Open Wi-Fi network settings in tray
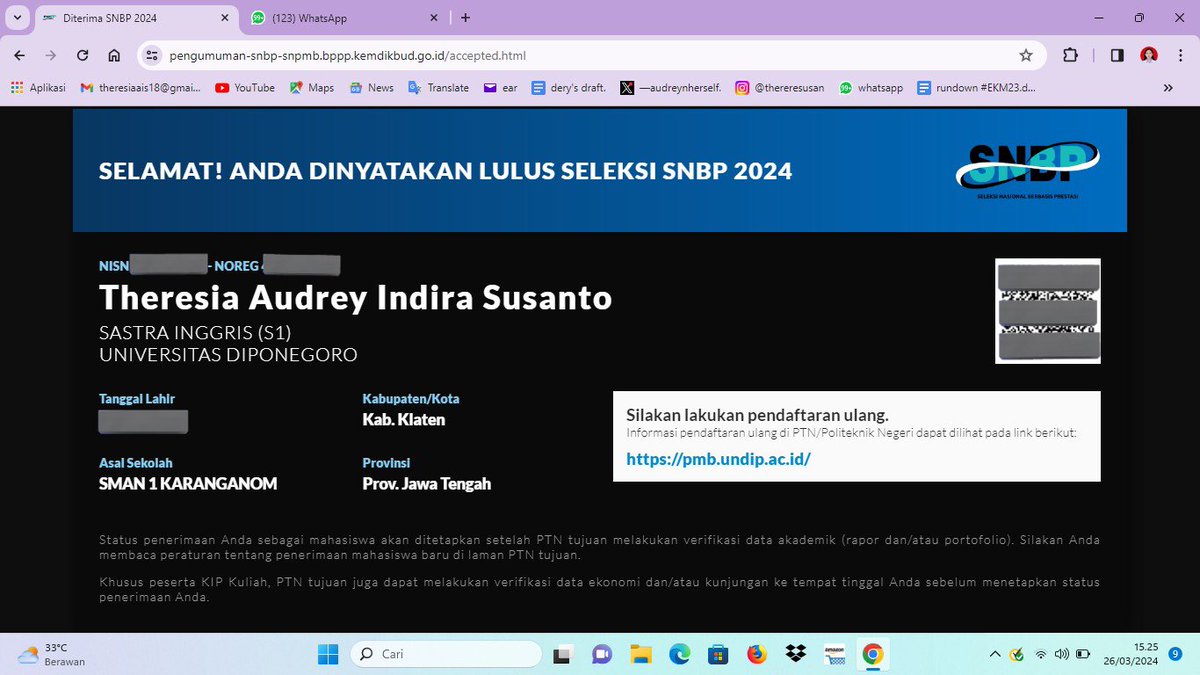 click(x=1041, y=655)
